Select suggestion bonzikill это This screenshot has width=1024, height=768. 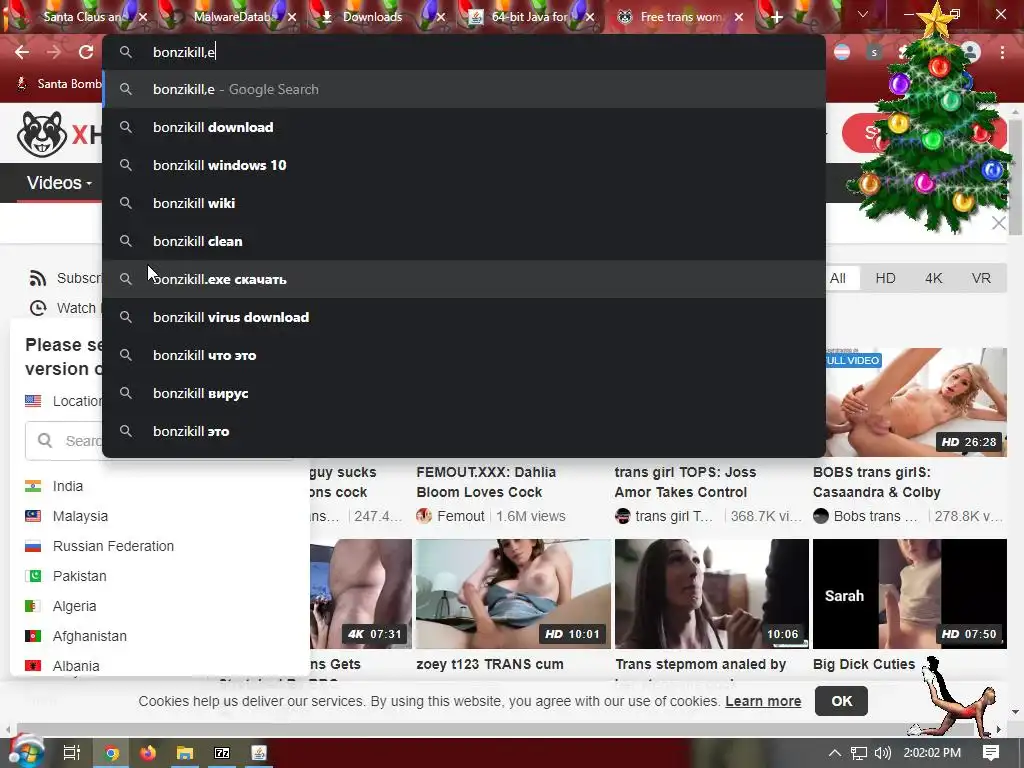pyautogui.click(x=464, y=431)
